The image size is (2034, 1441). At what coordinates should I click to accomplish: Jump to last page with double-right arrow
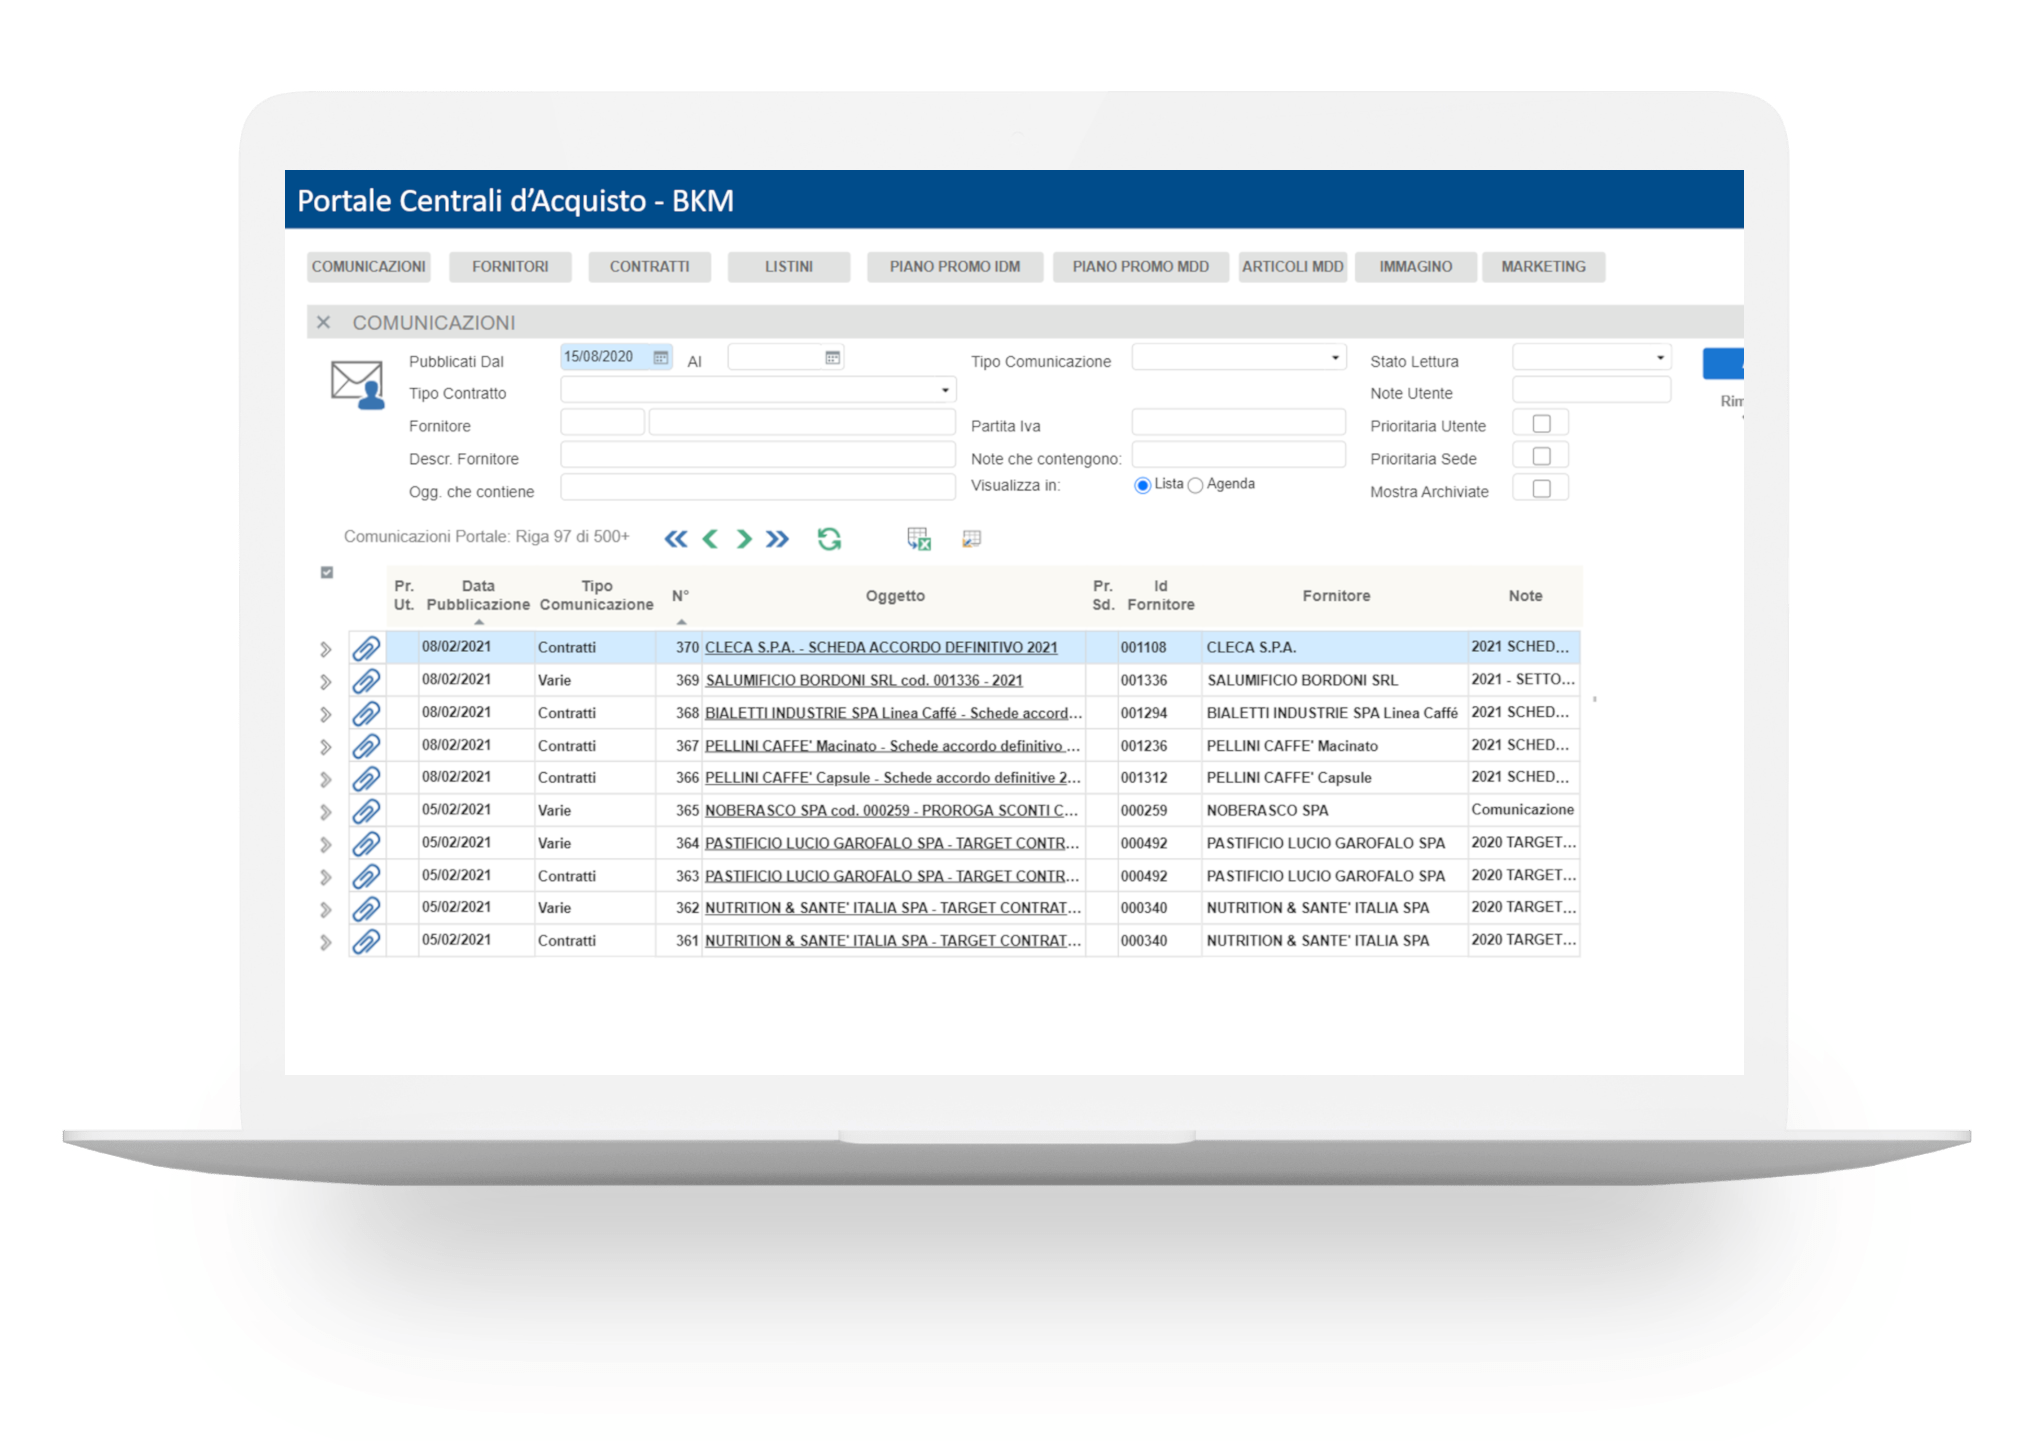tap(777, 539)
